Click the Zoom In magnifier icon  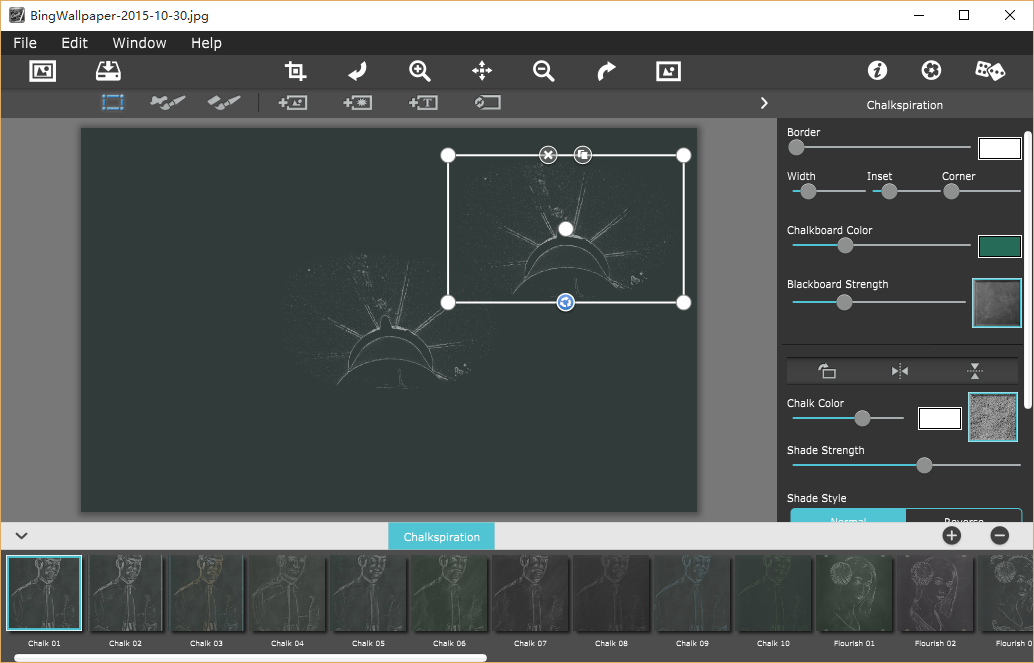[x=420, y=71]
